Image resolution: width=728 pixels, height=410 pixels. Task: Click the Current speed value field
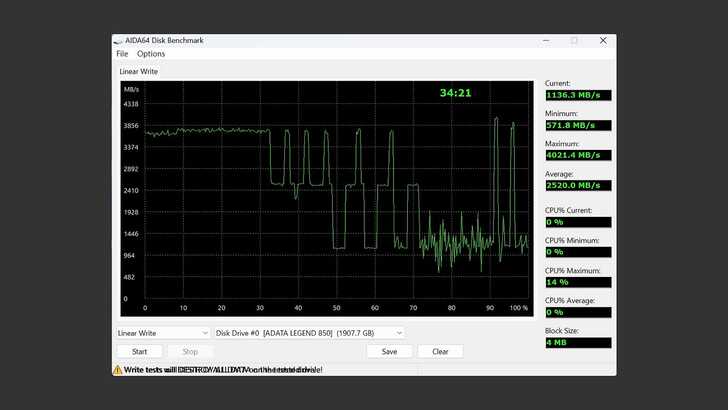point(577,95)
